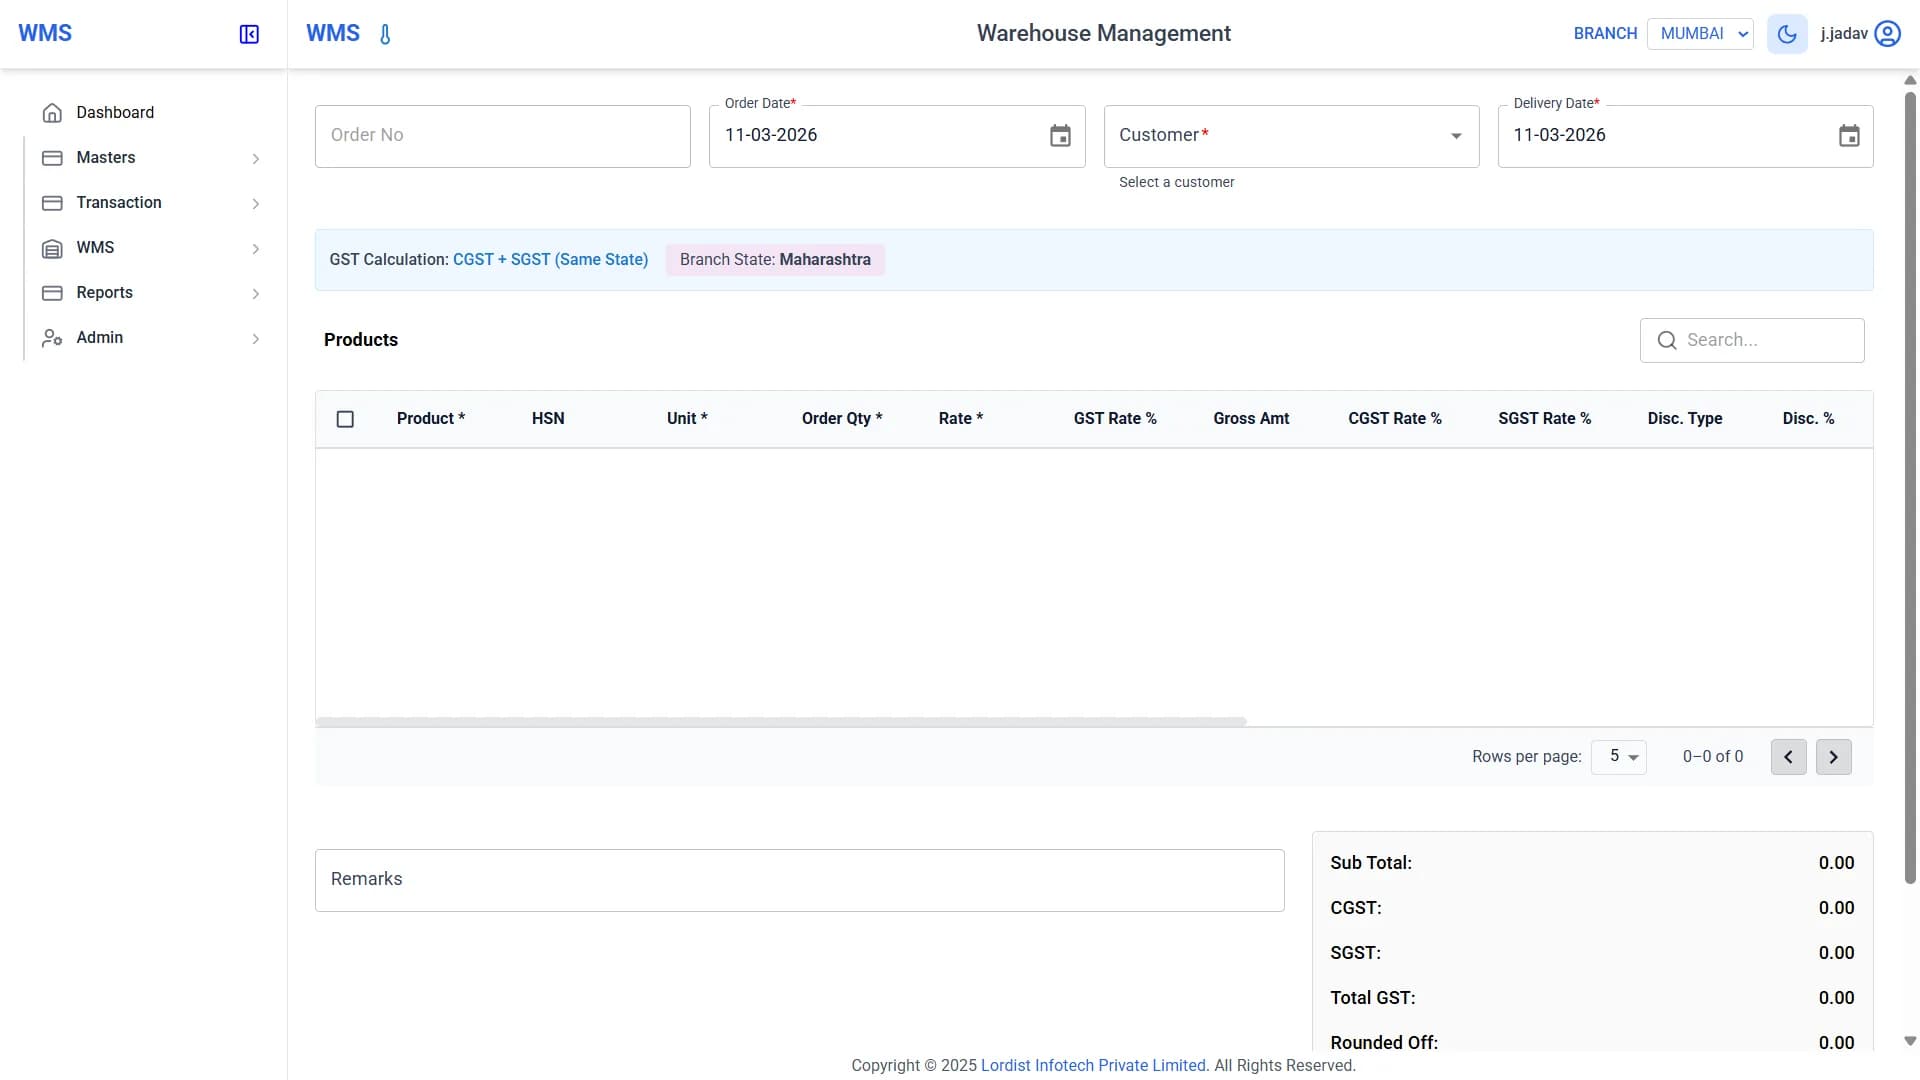Click the Admin user-settings icon
Viewport: 1920px width, 1080px height.
click(x=52, y=338)
